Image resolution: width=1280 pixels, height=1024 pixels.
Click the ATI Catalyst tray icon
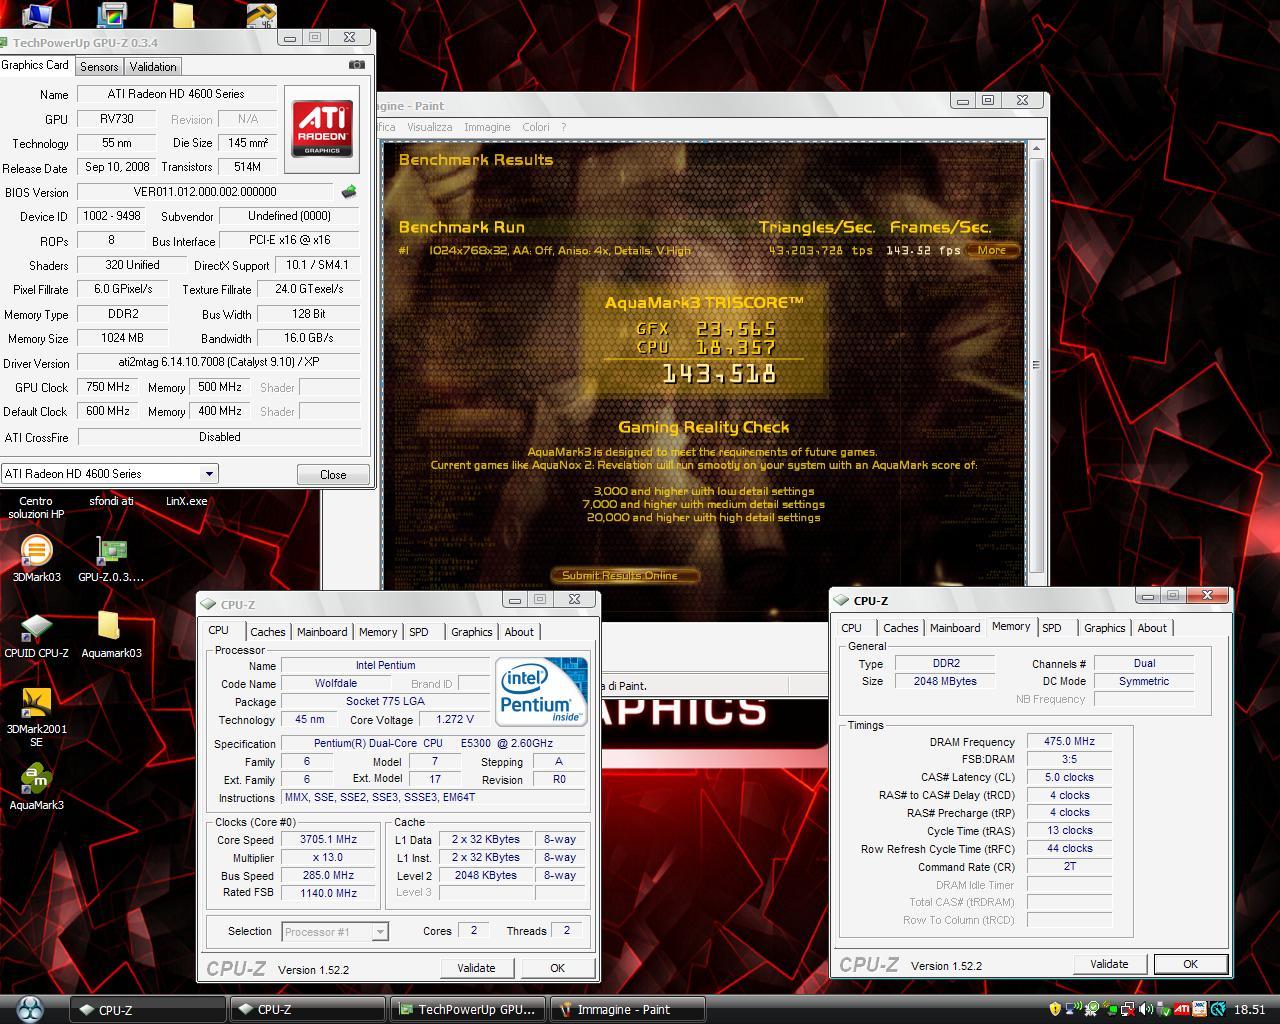1182,1009
